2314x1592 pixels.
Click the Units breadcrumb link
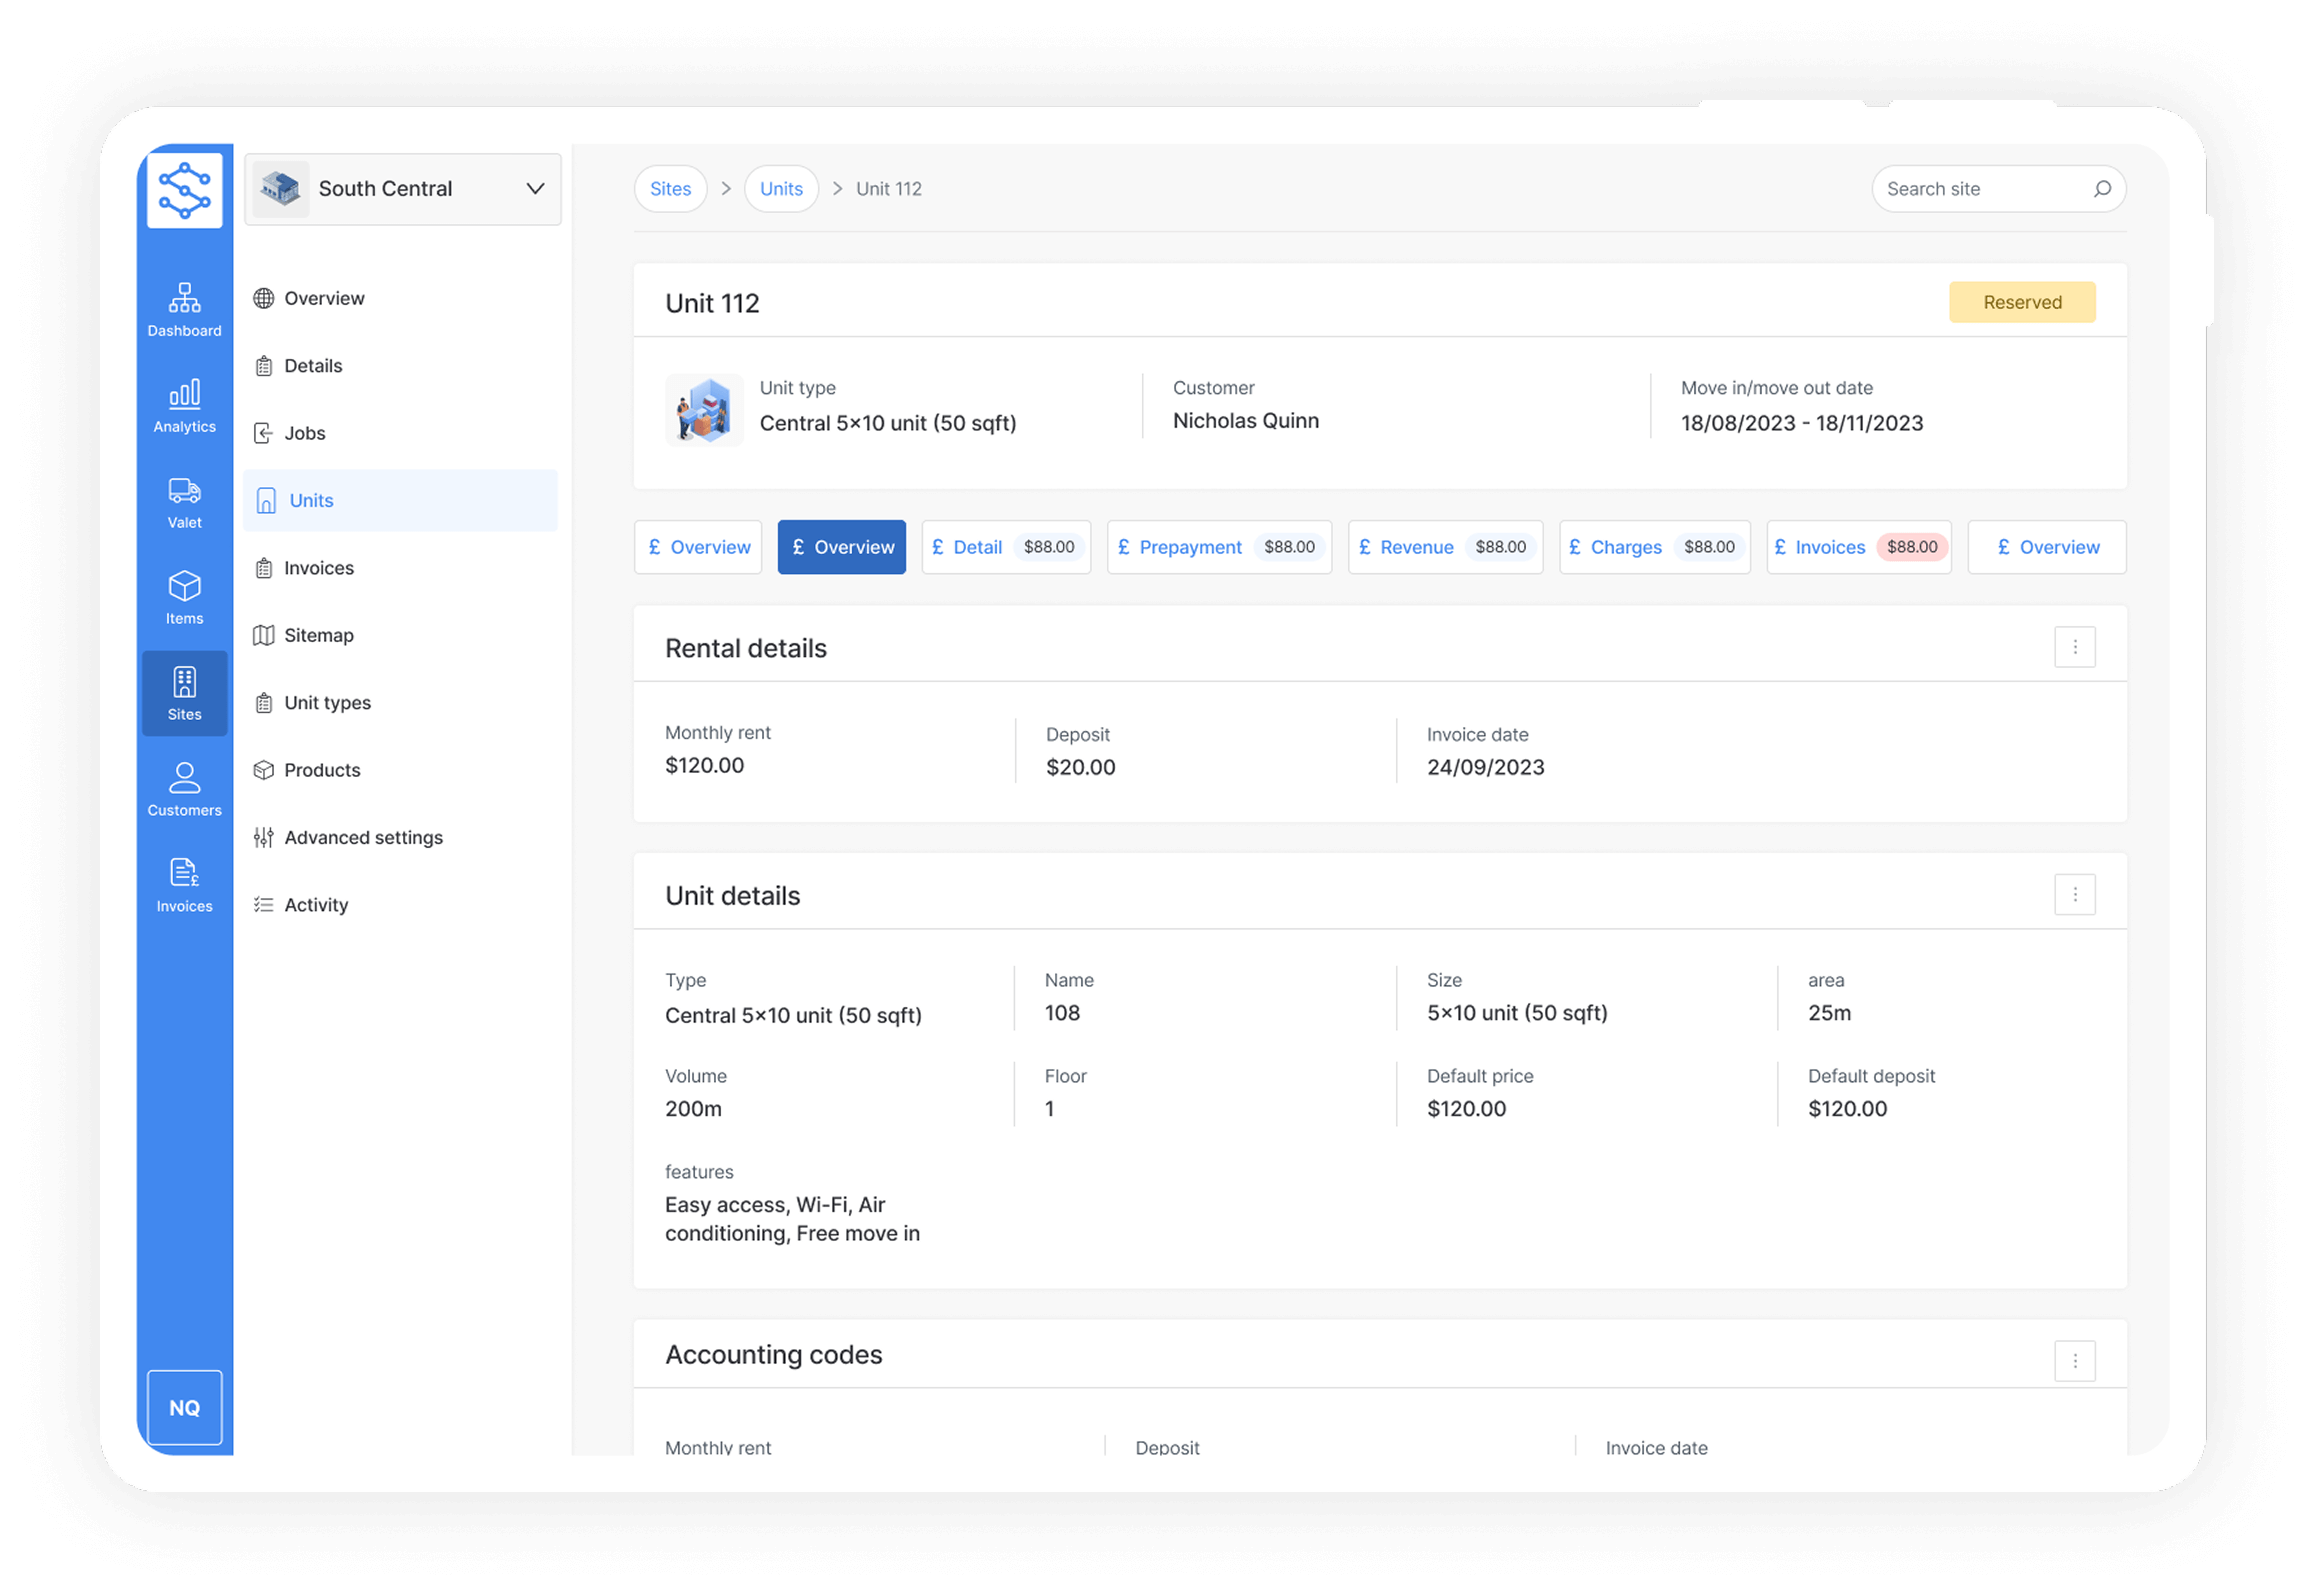(781, 189)
